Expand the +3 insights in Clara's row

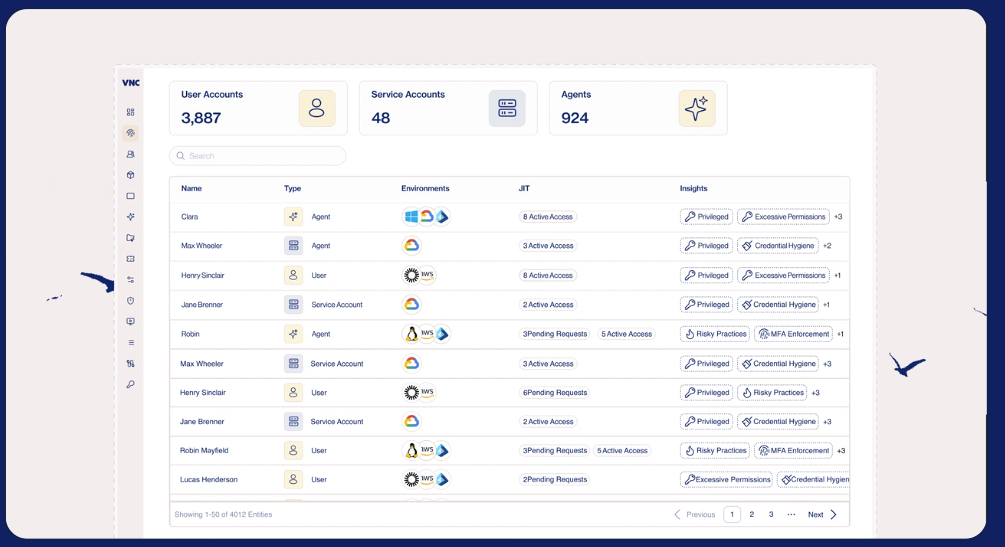(x=838, y=217)
